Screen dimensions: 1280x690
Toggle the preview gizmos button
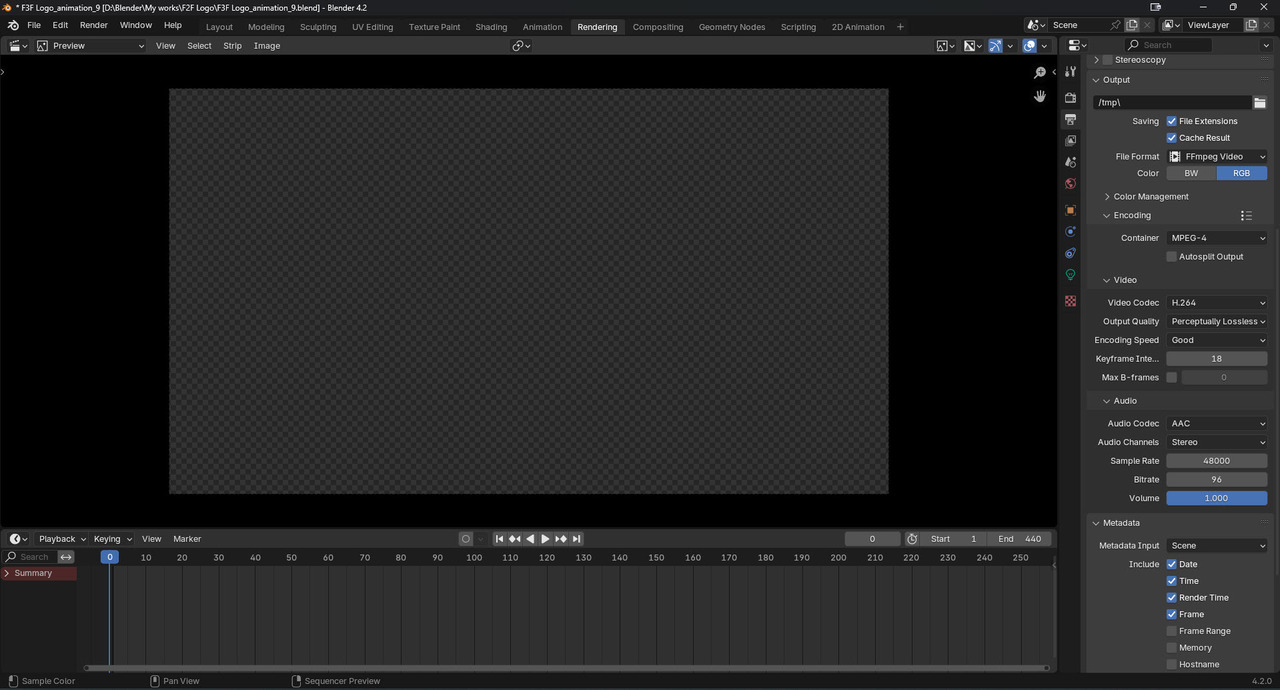pyautogui.click(x=995, y=46)
